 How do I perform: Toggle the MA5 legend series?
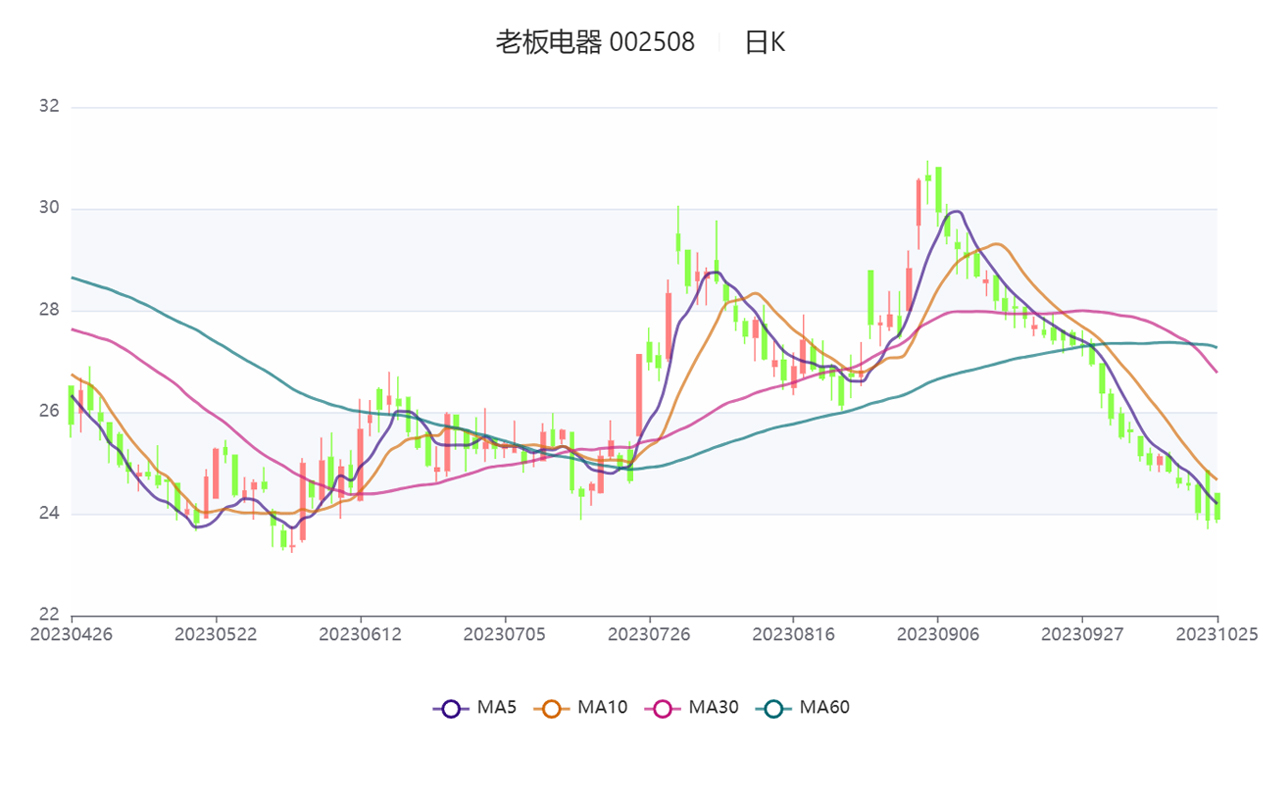[x=475, y=707]
